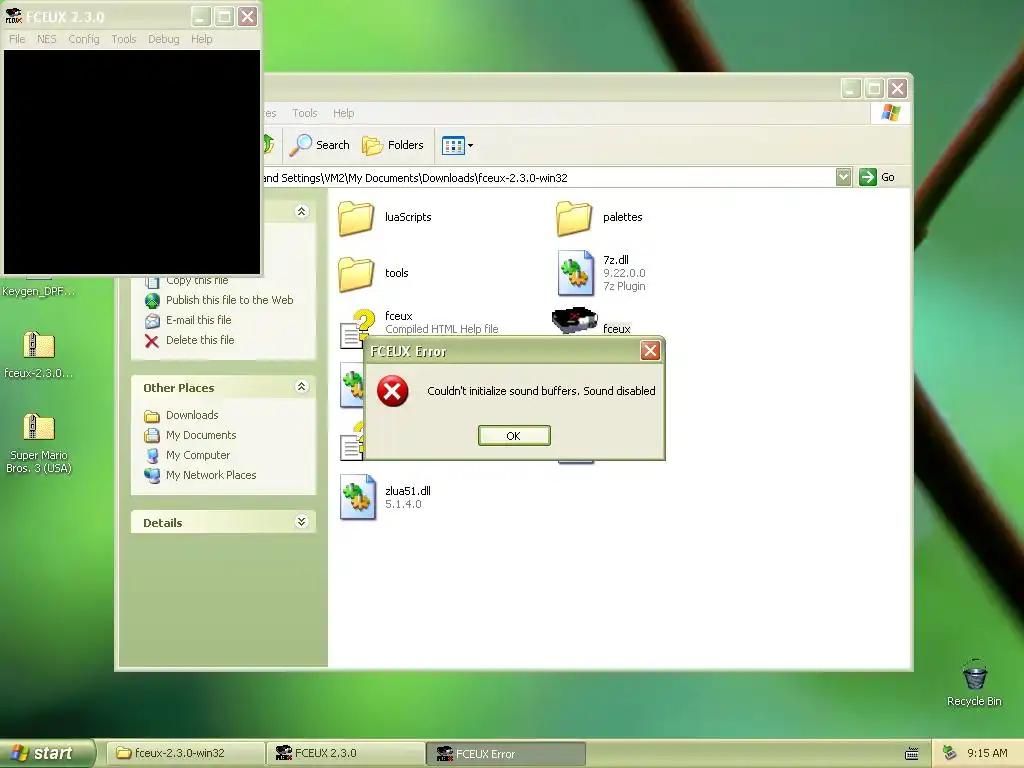Click the system clock showing 9:15 AM

(987, 753)
